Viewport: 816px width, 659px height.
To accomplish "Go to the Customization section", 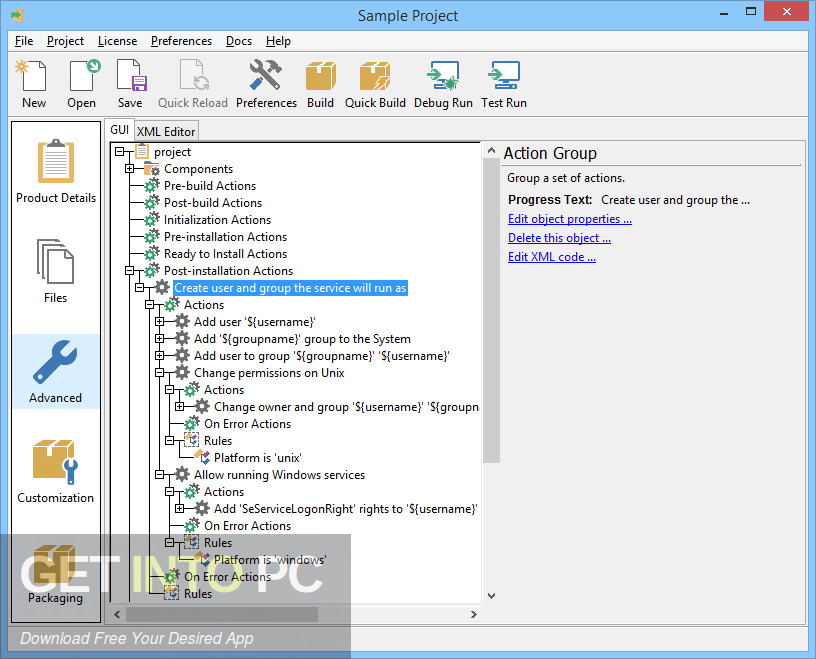I will 56,472.
